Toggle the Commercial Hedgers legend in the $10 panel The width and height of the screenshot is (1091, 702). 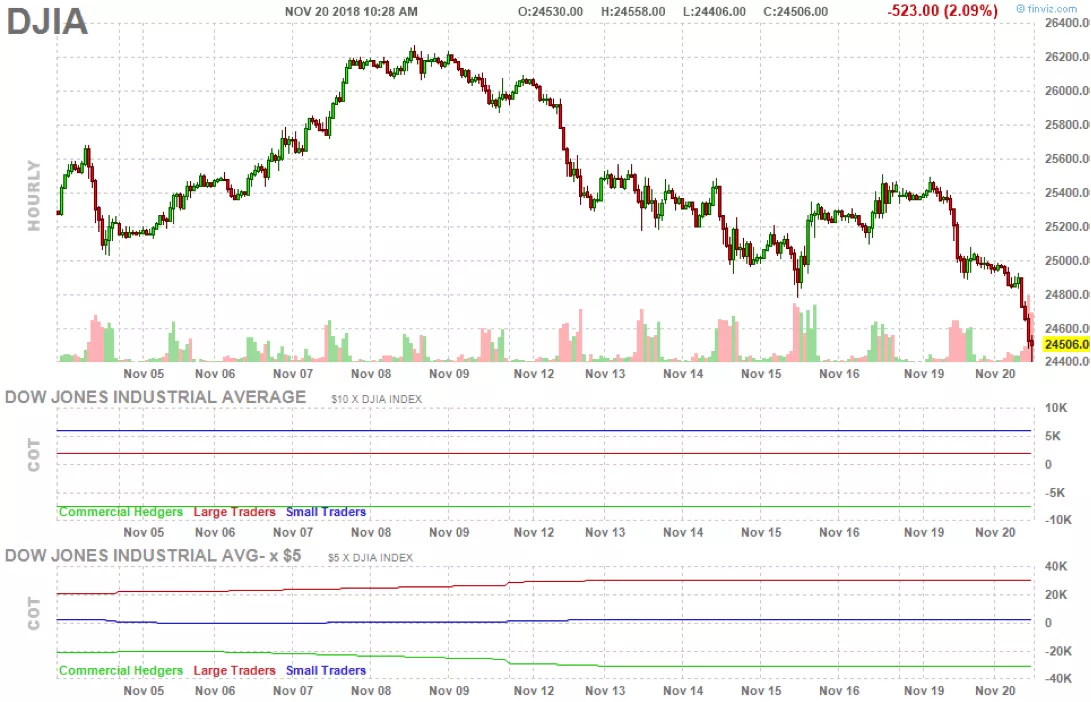(119, 511)
